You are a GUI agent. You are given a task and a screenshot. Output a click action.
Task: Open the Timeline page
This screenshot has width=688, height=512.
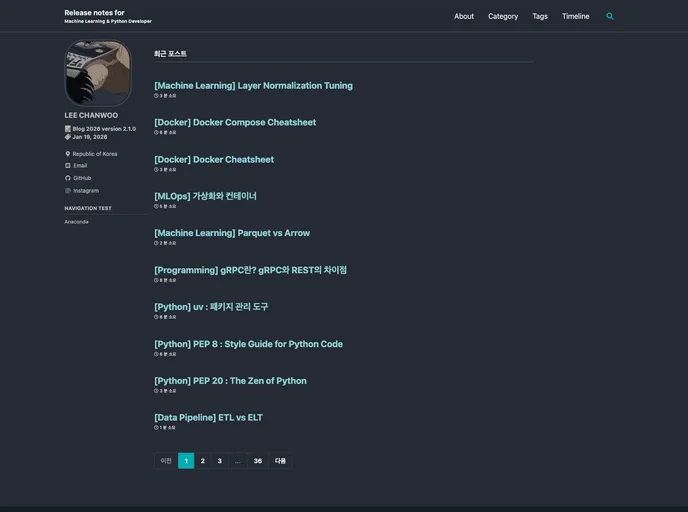[x=575, y=16]
